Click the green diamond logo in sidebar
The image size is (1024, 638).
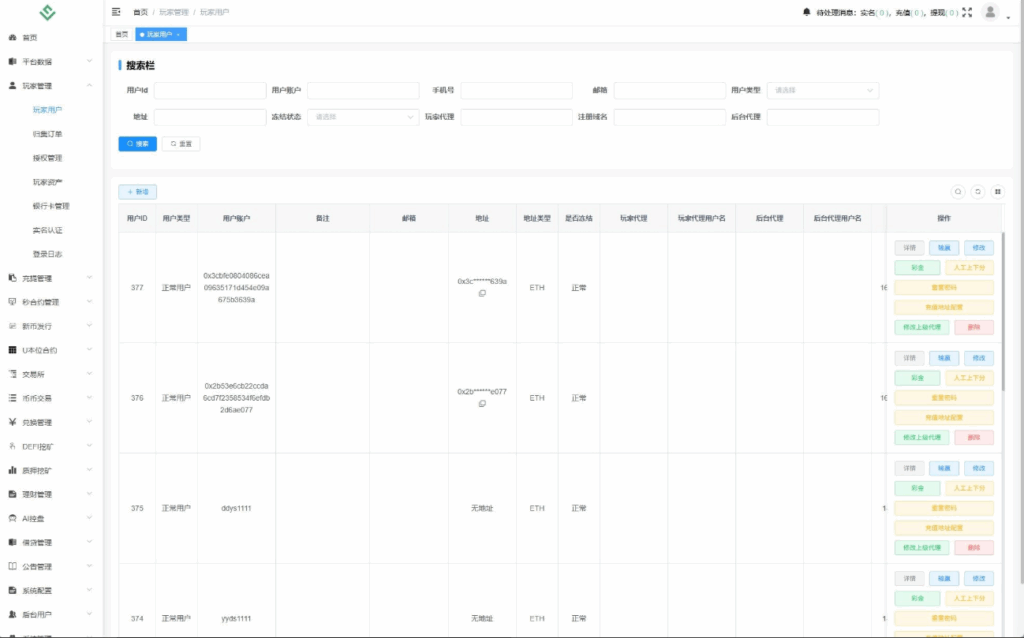pyautogui.click(x=48, y=12)
